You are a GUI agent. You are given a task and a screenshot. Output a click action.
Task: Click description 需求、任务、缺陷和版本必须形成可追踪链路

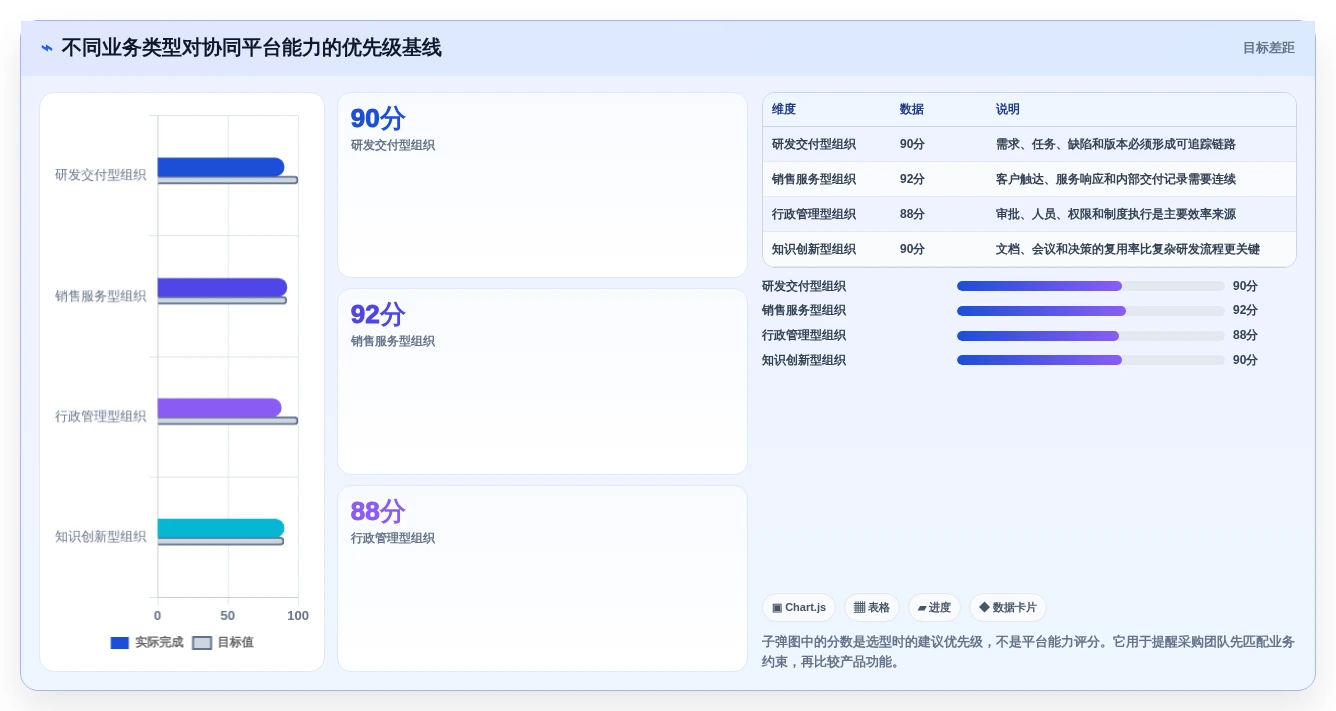coord(1115,144)
